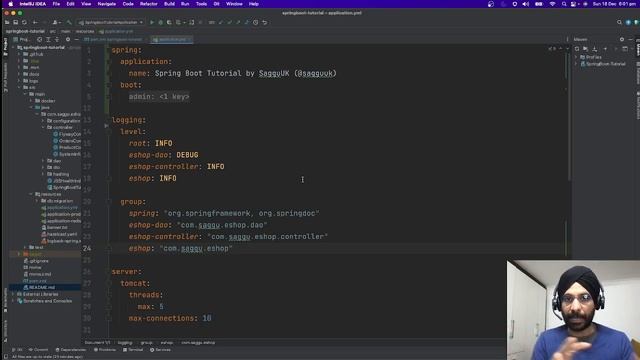This screenshot has height=360, width=640.
Task: Select README.md in project tree
Action: pos(42,288)
